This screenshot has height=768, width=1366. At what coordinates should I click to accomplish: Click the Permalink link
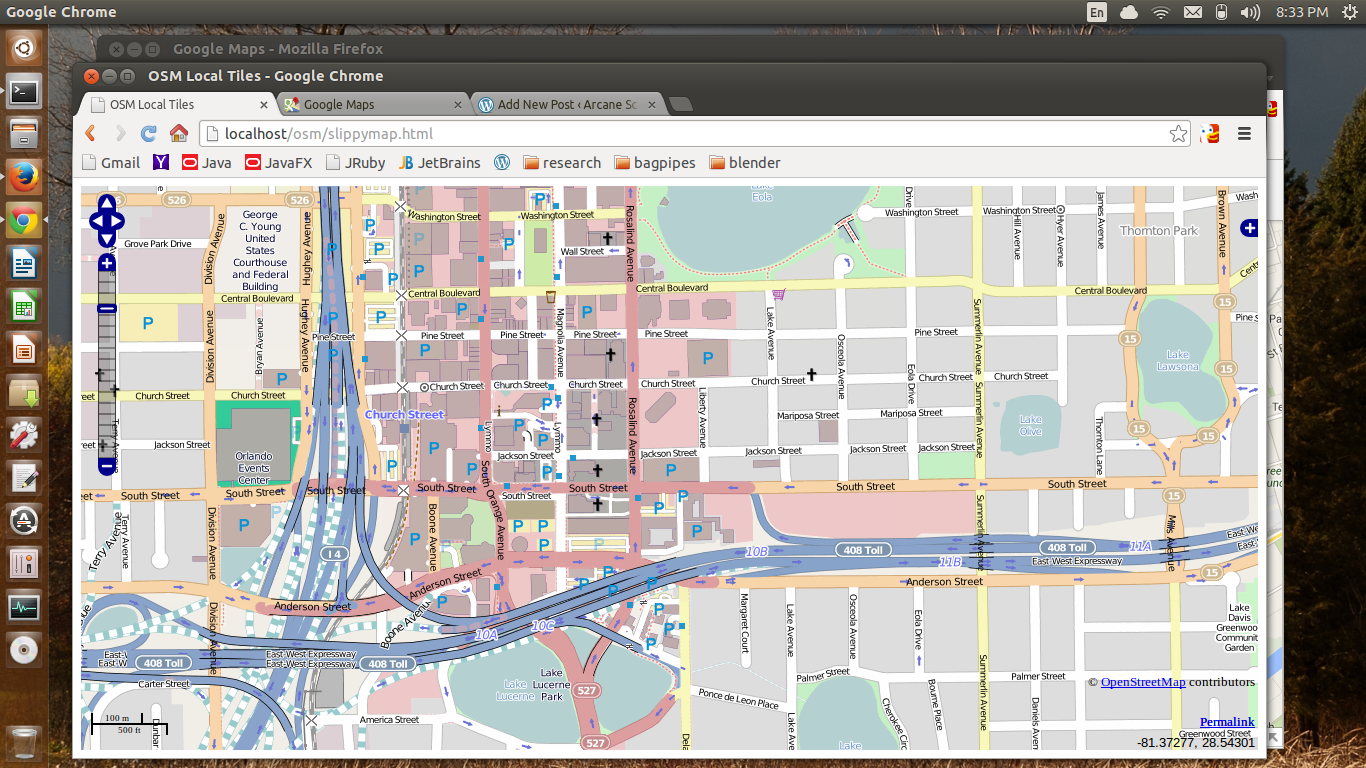pyautogui.click(x=1227, y=722)
